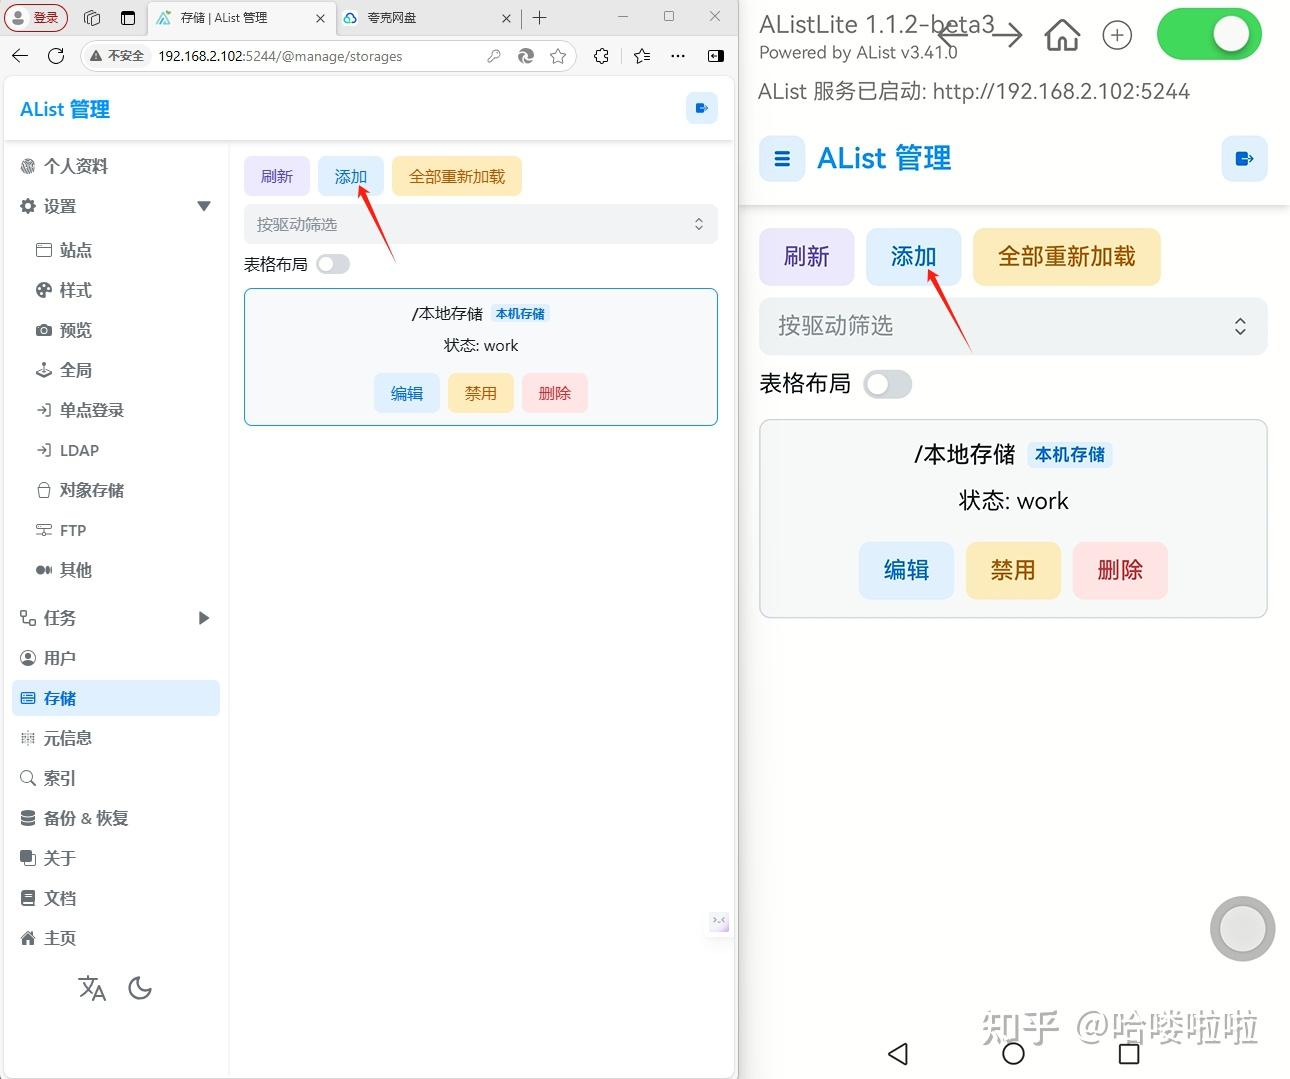Tap the home icon in AListLite toolbar

pos(1062,33)
